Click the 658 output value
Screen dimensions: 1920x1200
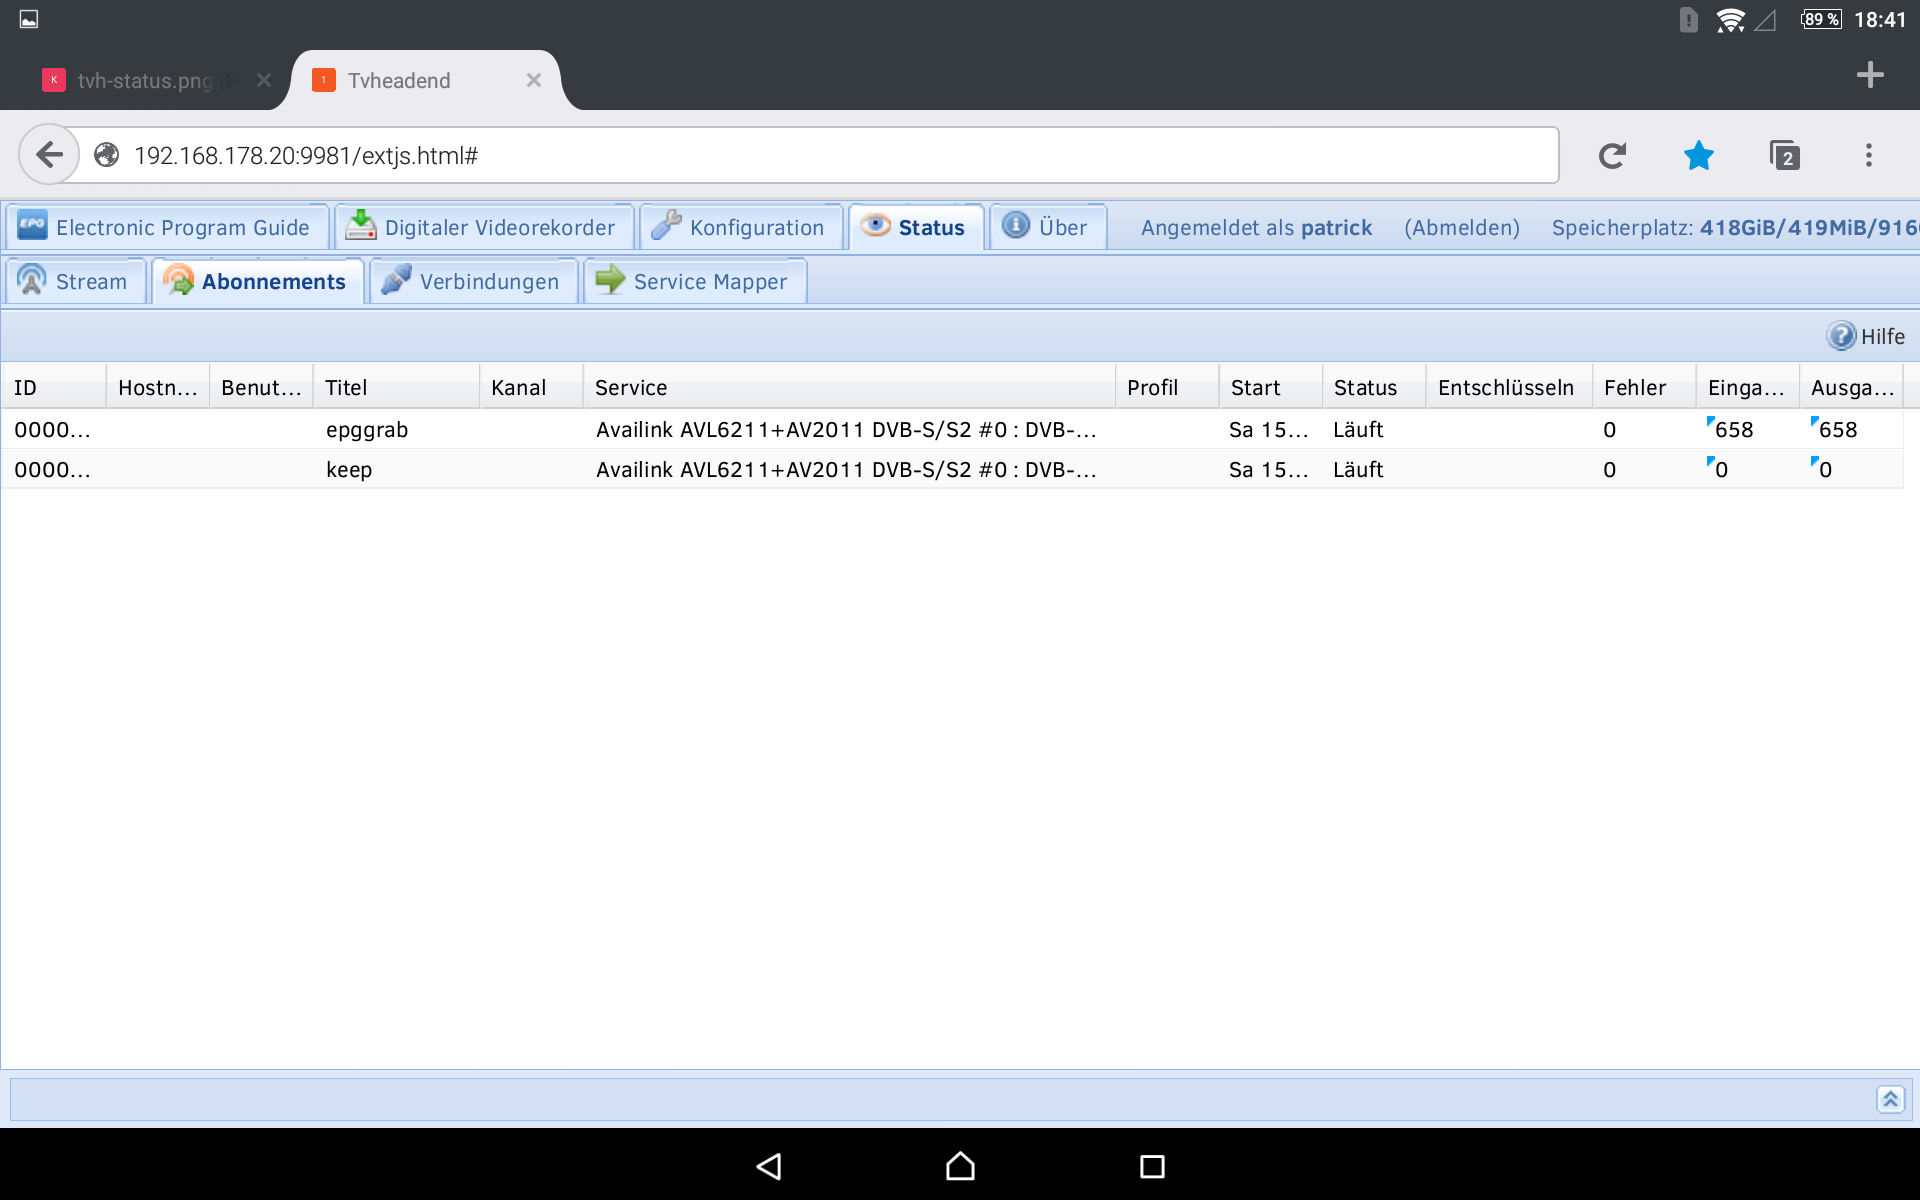(x=1837, y=429)
